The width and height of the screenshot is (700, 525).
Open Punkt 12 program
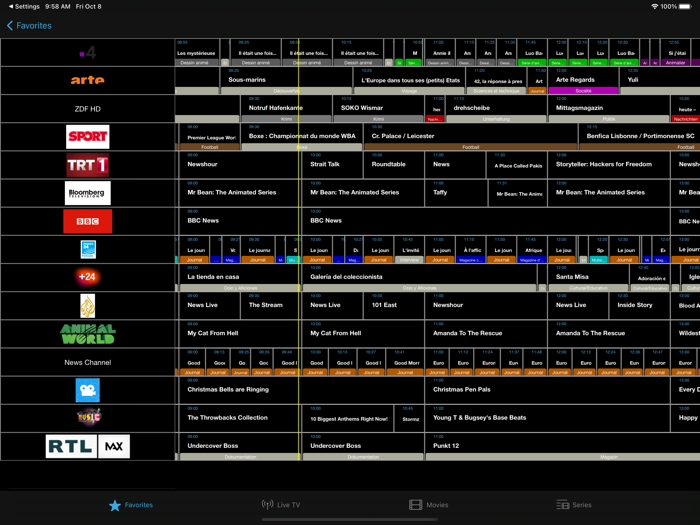coord(563,446)
